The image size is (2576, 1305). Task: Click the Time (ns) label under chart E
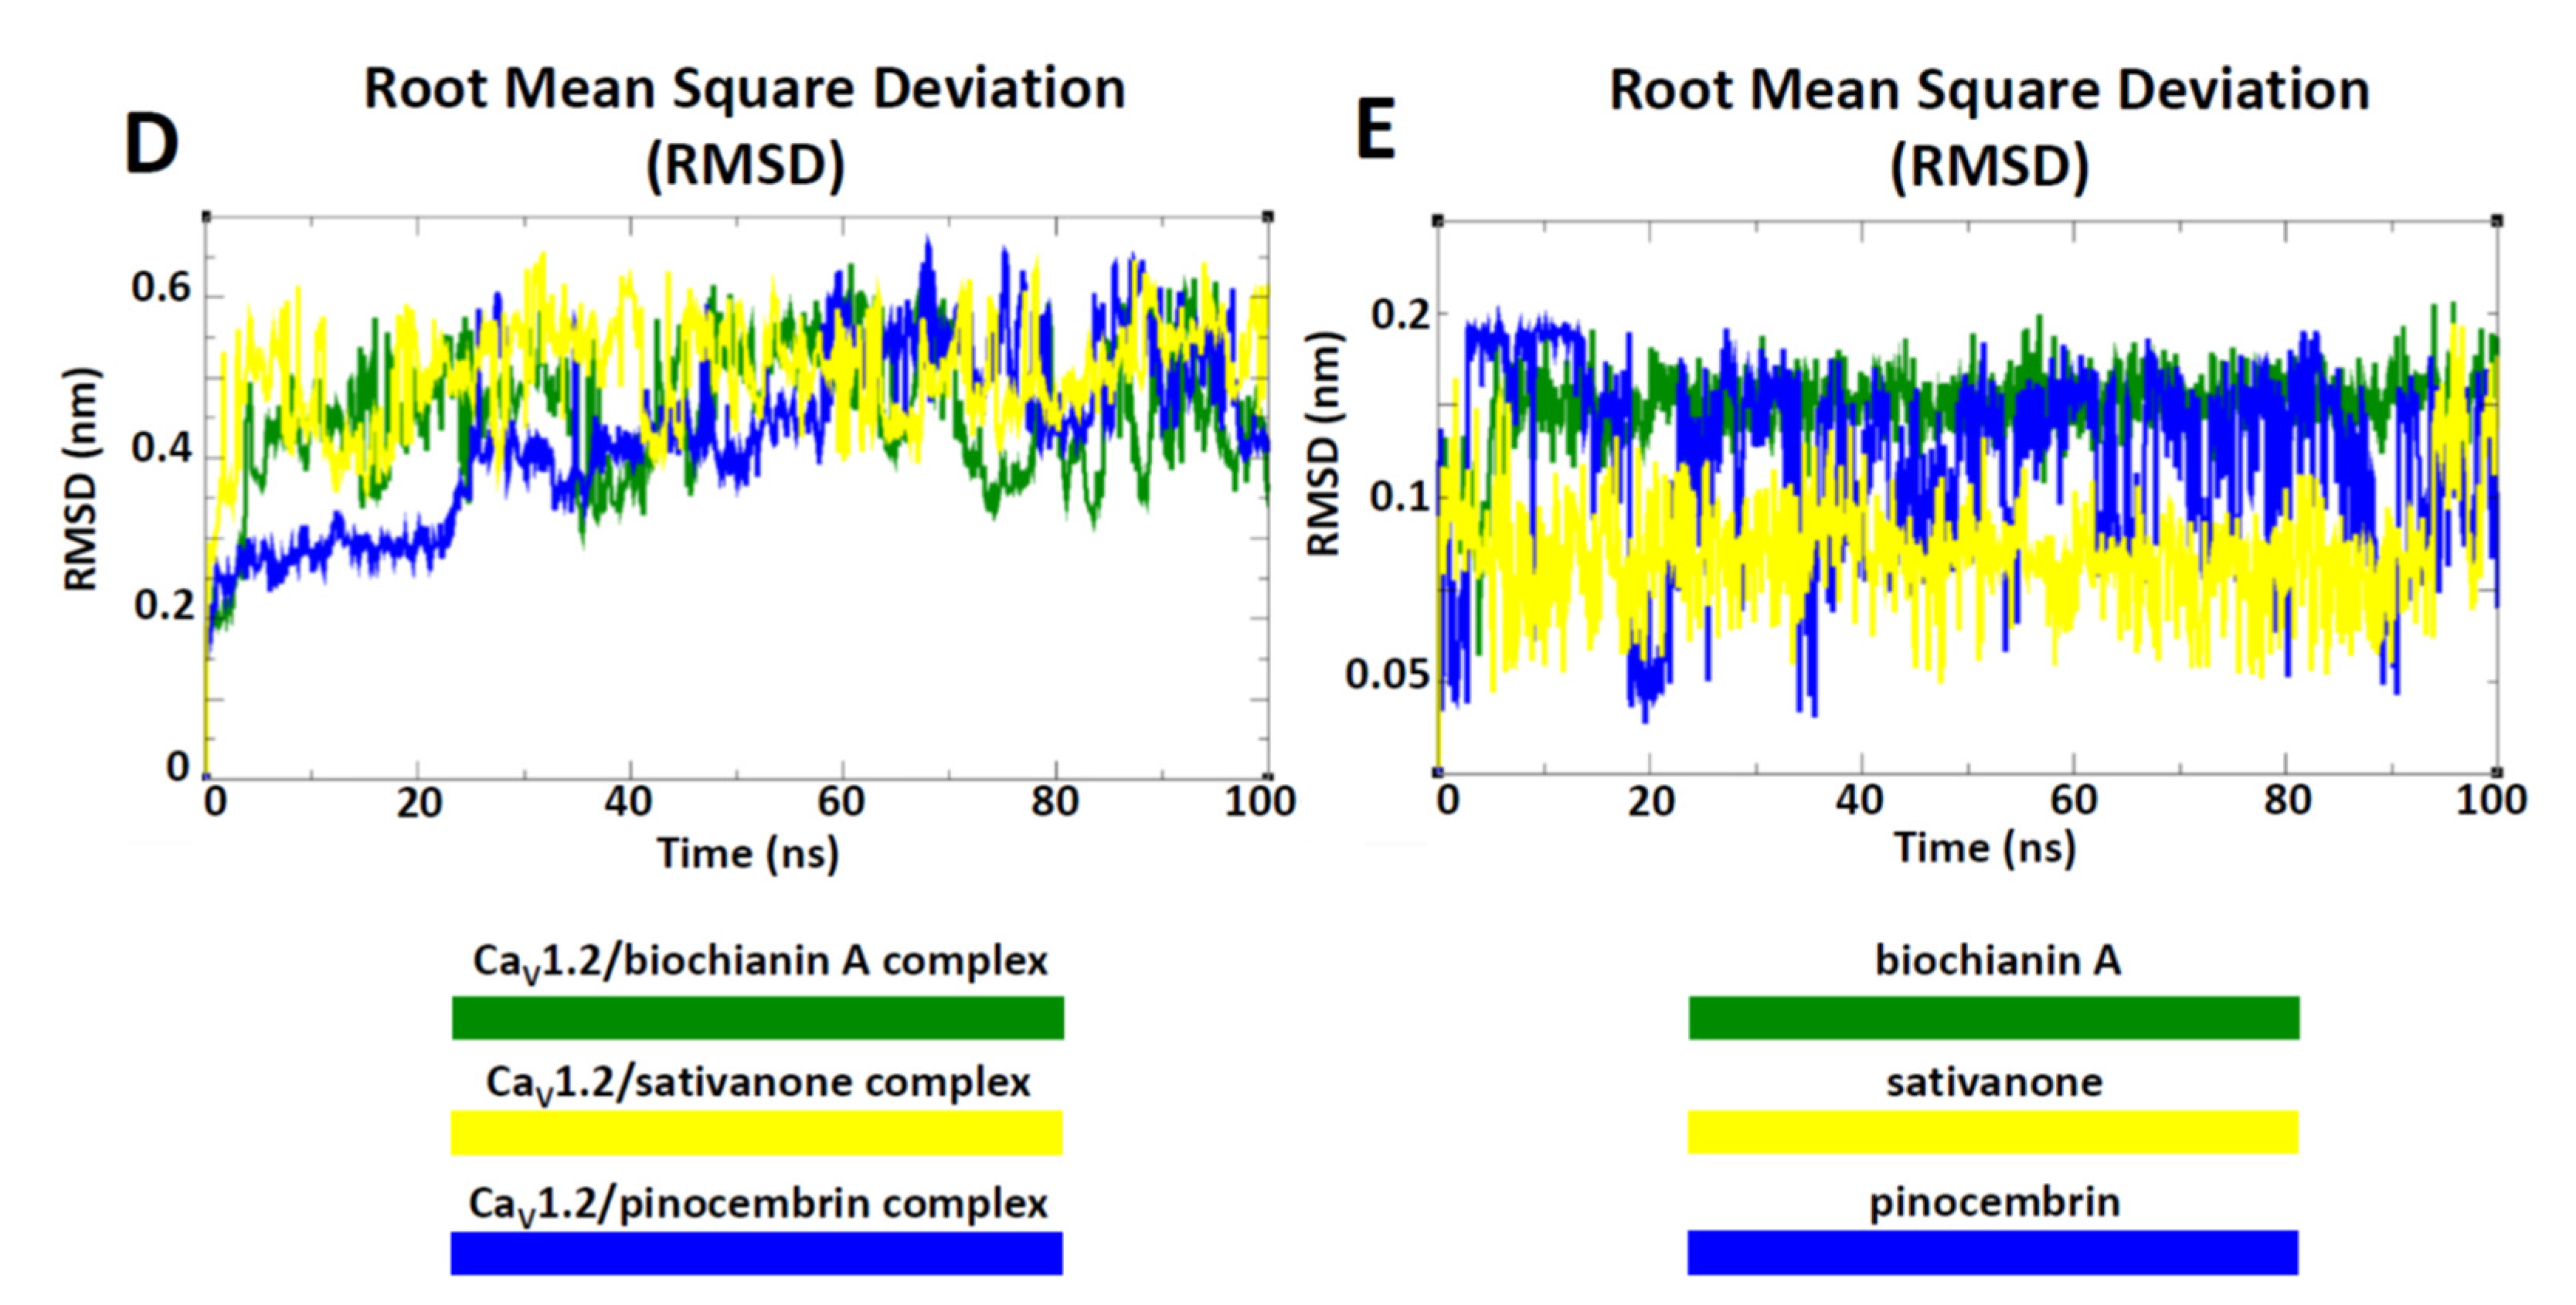point(1984,848)
